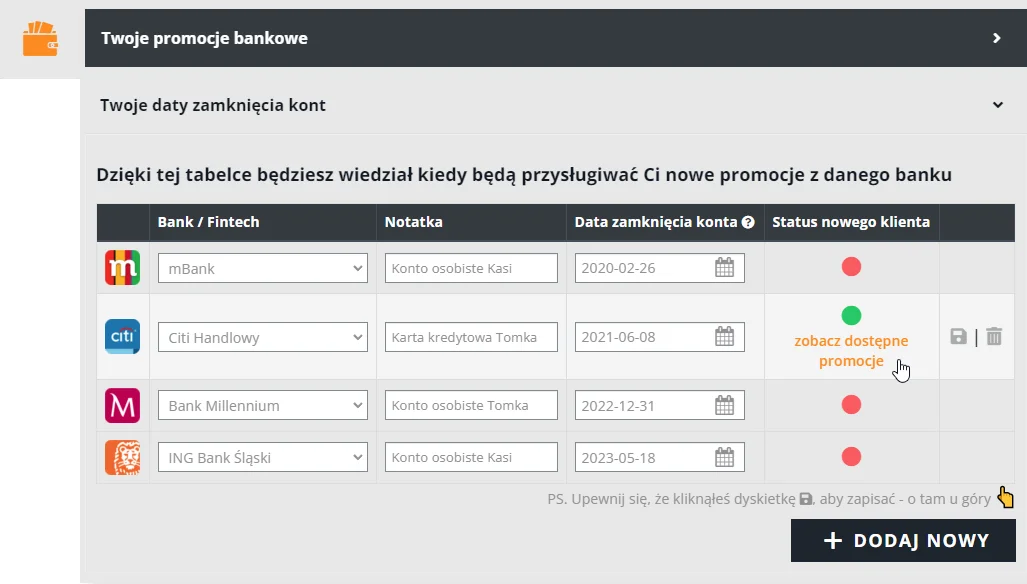Click the green status dot for Citi Handlowy
The width and height of the screenshot is (1027, 584).
tap(851, 316)
